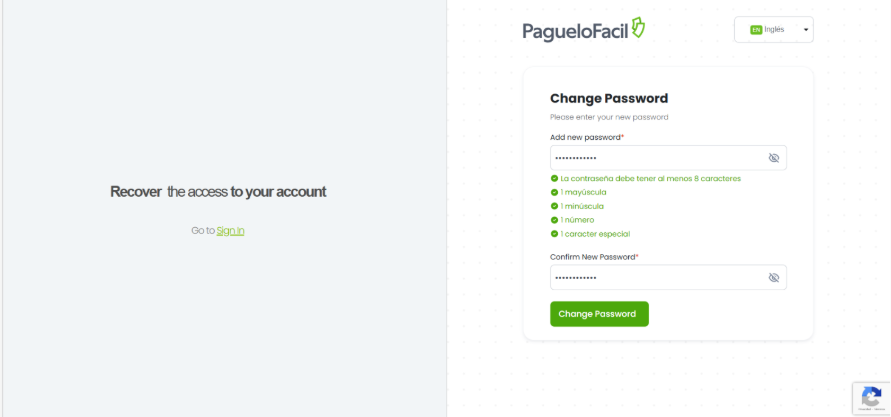
Task: Focus the Add new password input field
Action: click(x=655, y=158)
